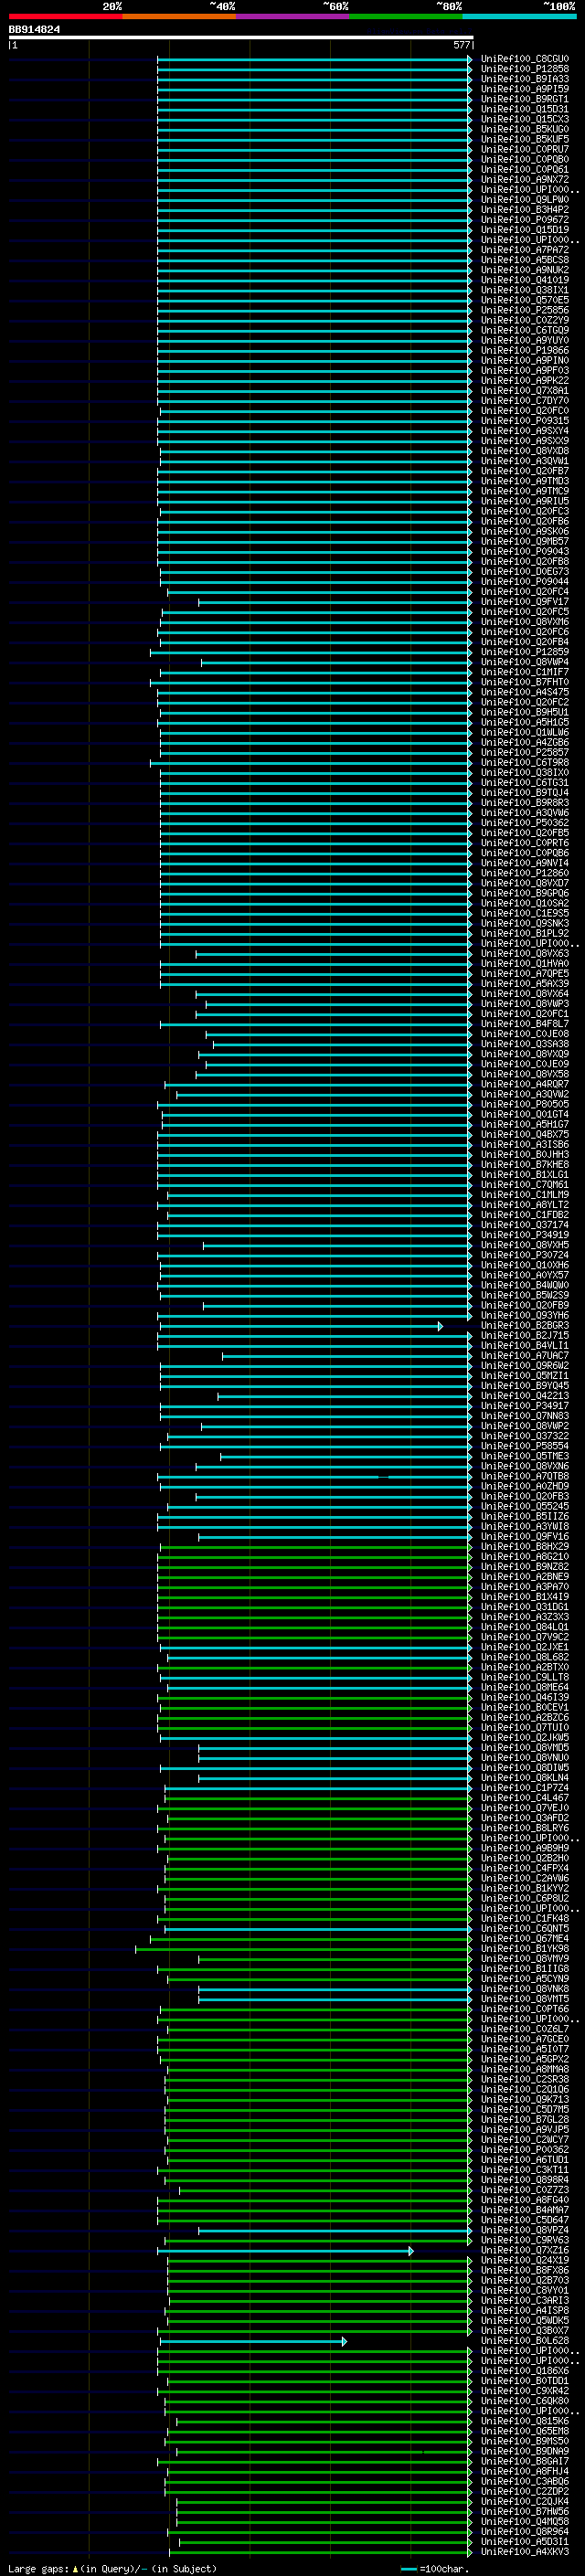Click the red 20% identity legend segment
Viewport: 585px width, 2576px height.
pyautogui.click(x=65, y=17)
